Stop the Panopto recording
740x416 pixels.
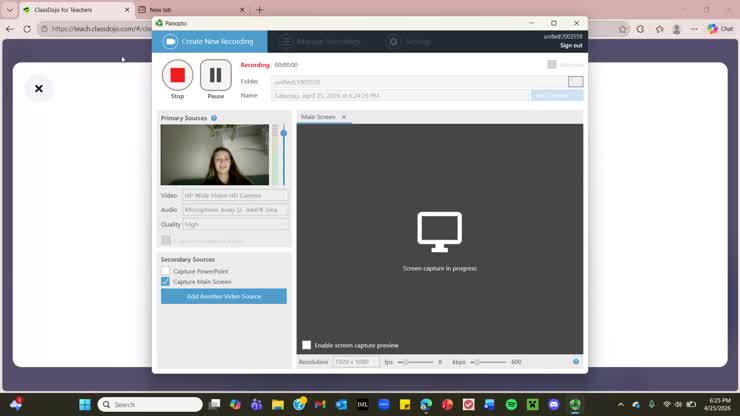click(x=177, y=75)
